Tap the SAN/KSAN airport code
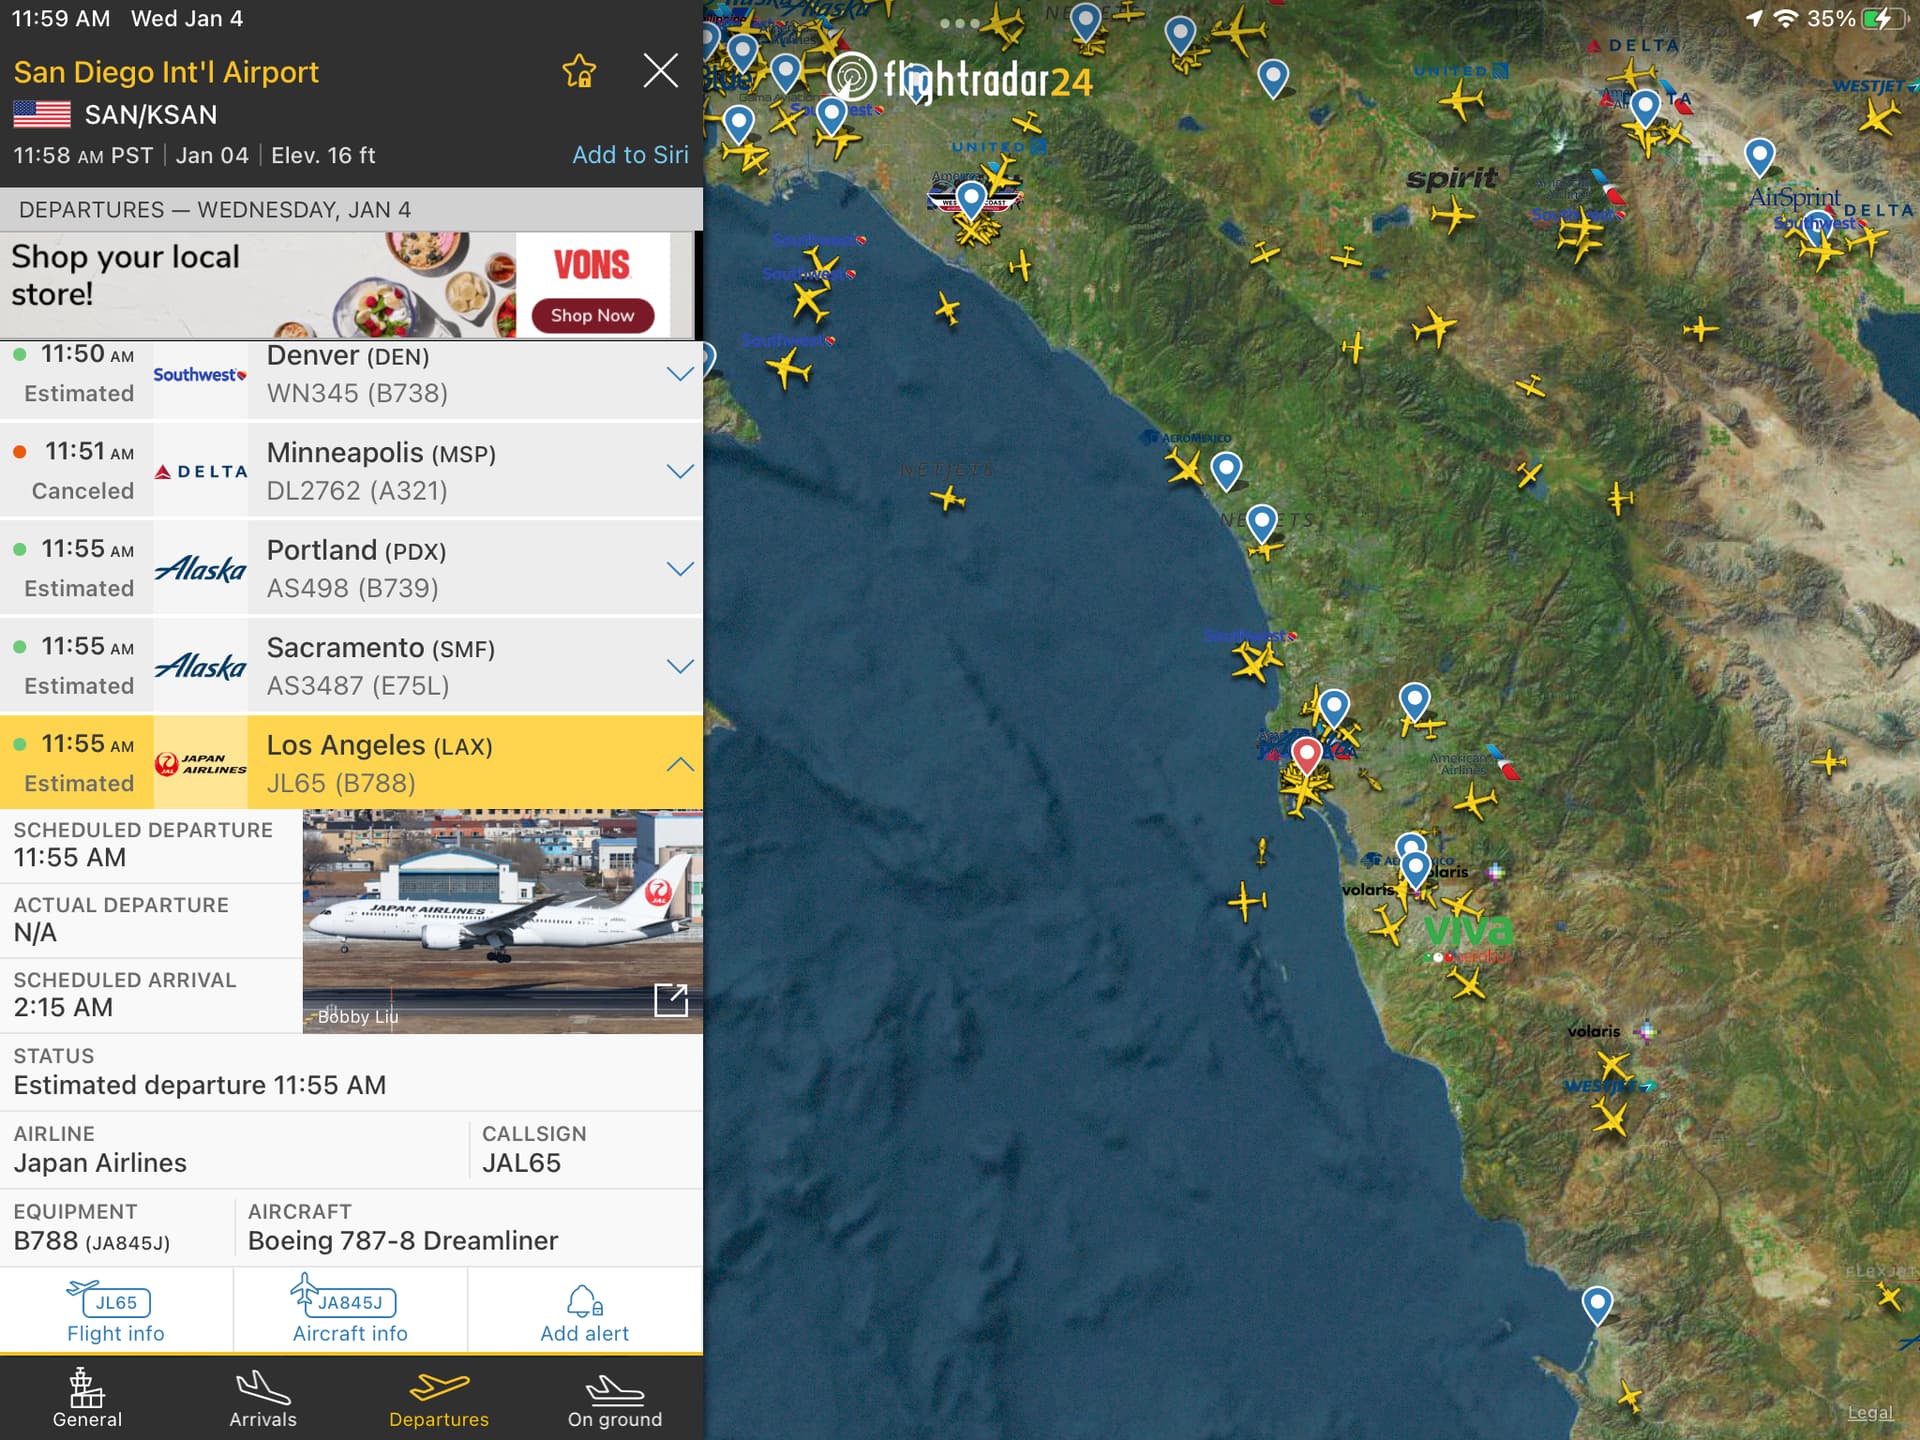1920x1440 pixels. tap(151, 115)
